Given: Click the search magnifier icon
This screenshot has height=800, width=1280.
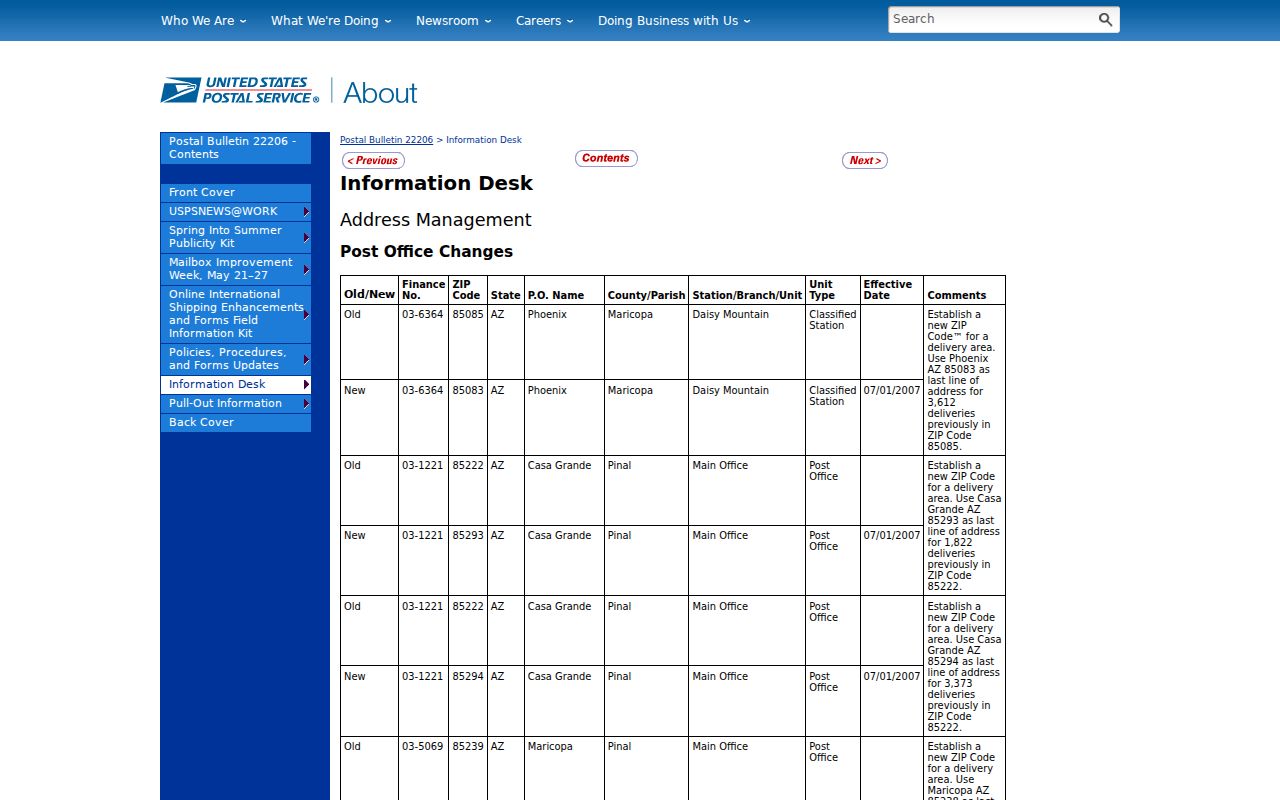Looking at the screenshot, I should (1105, 20).
